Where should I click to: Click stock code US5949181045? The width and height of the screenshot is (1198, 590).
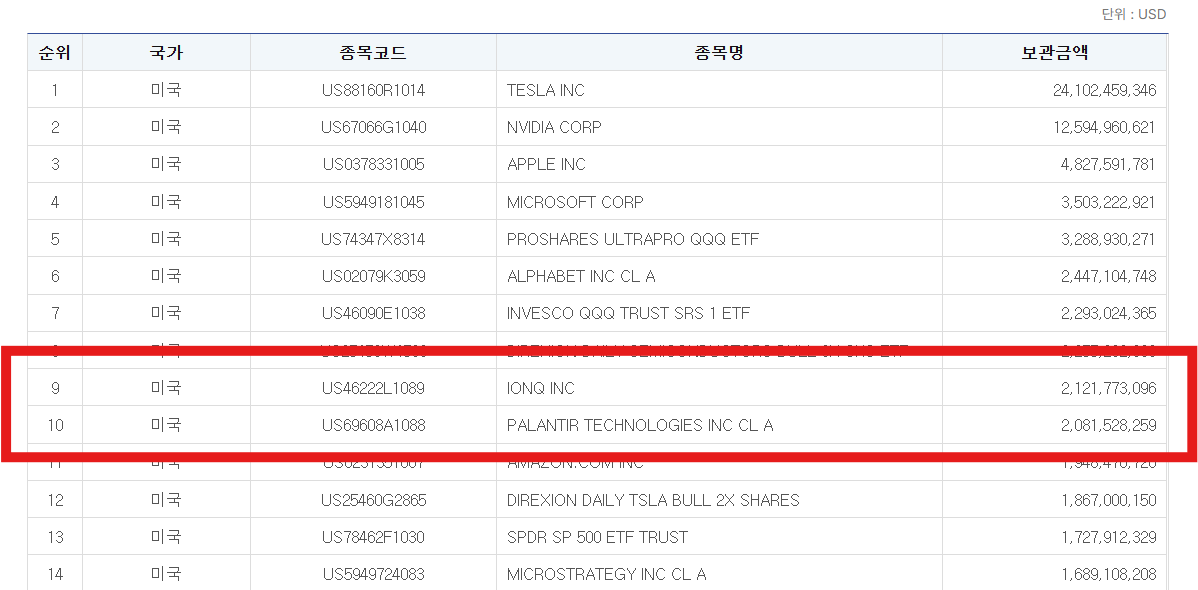click(373, 202)
